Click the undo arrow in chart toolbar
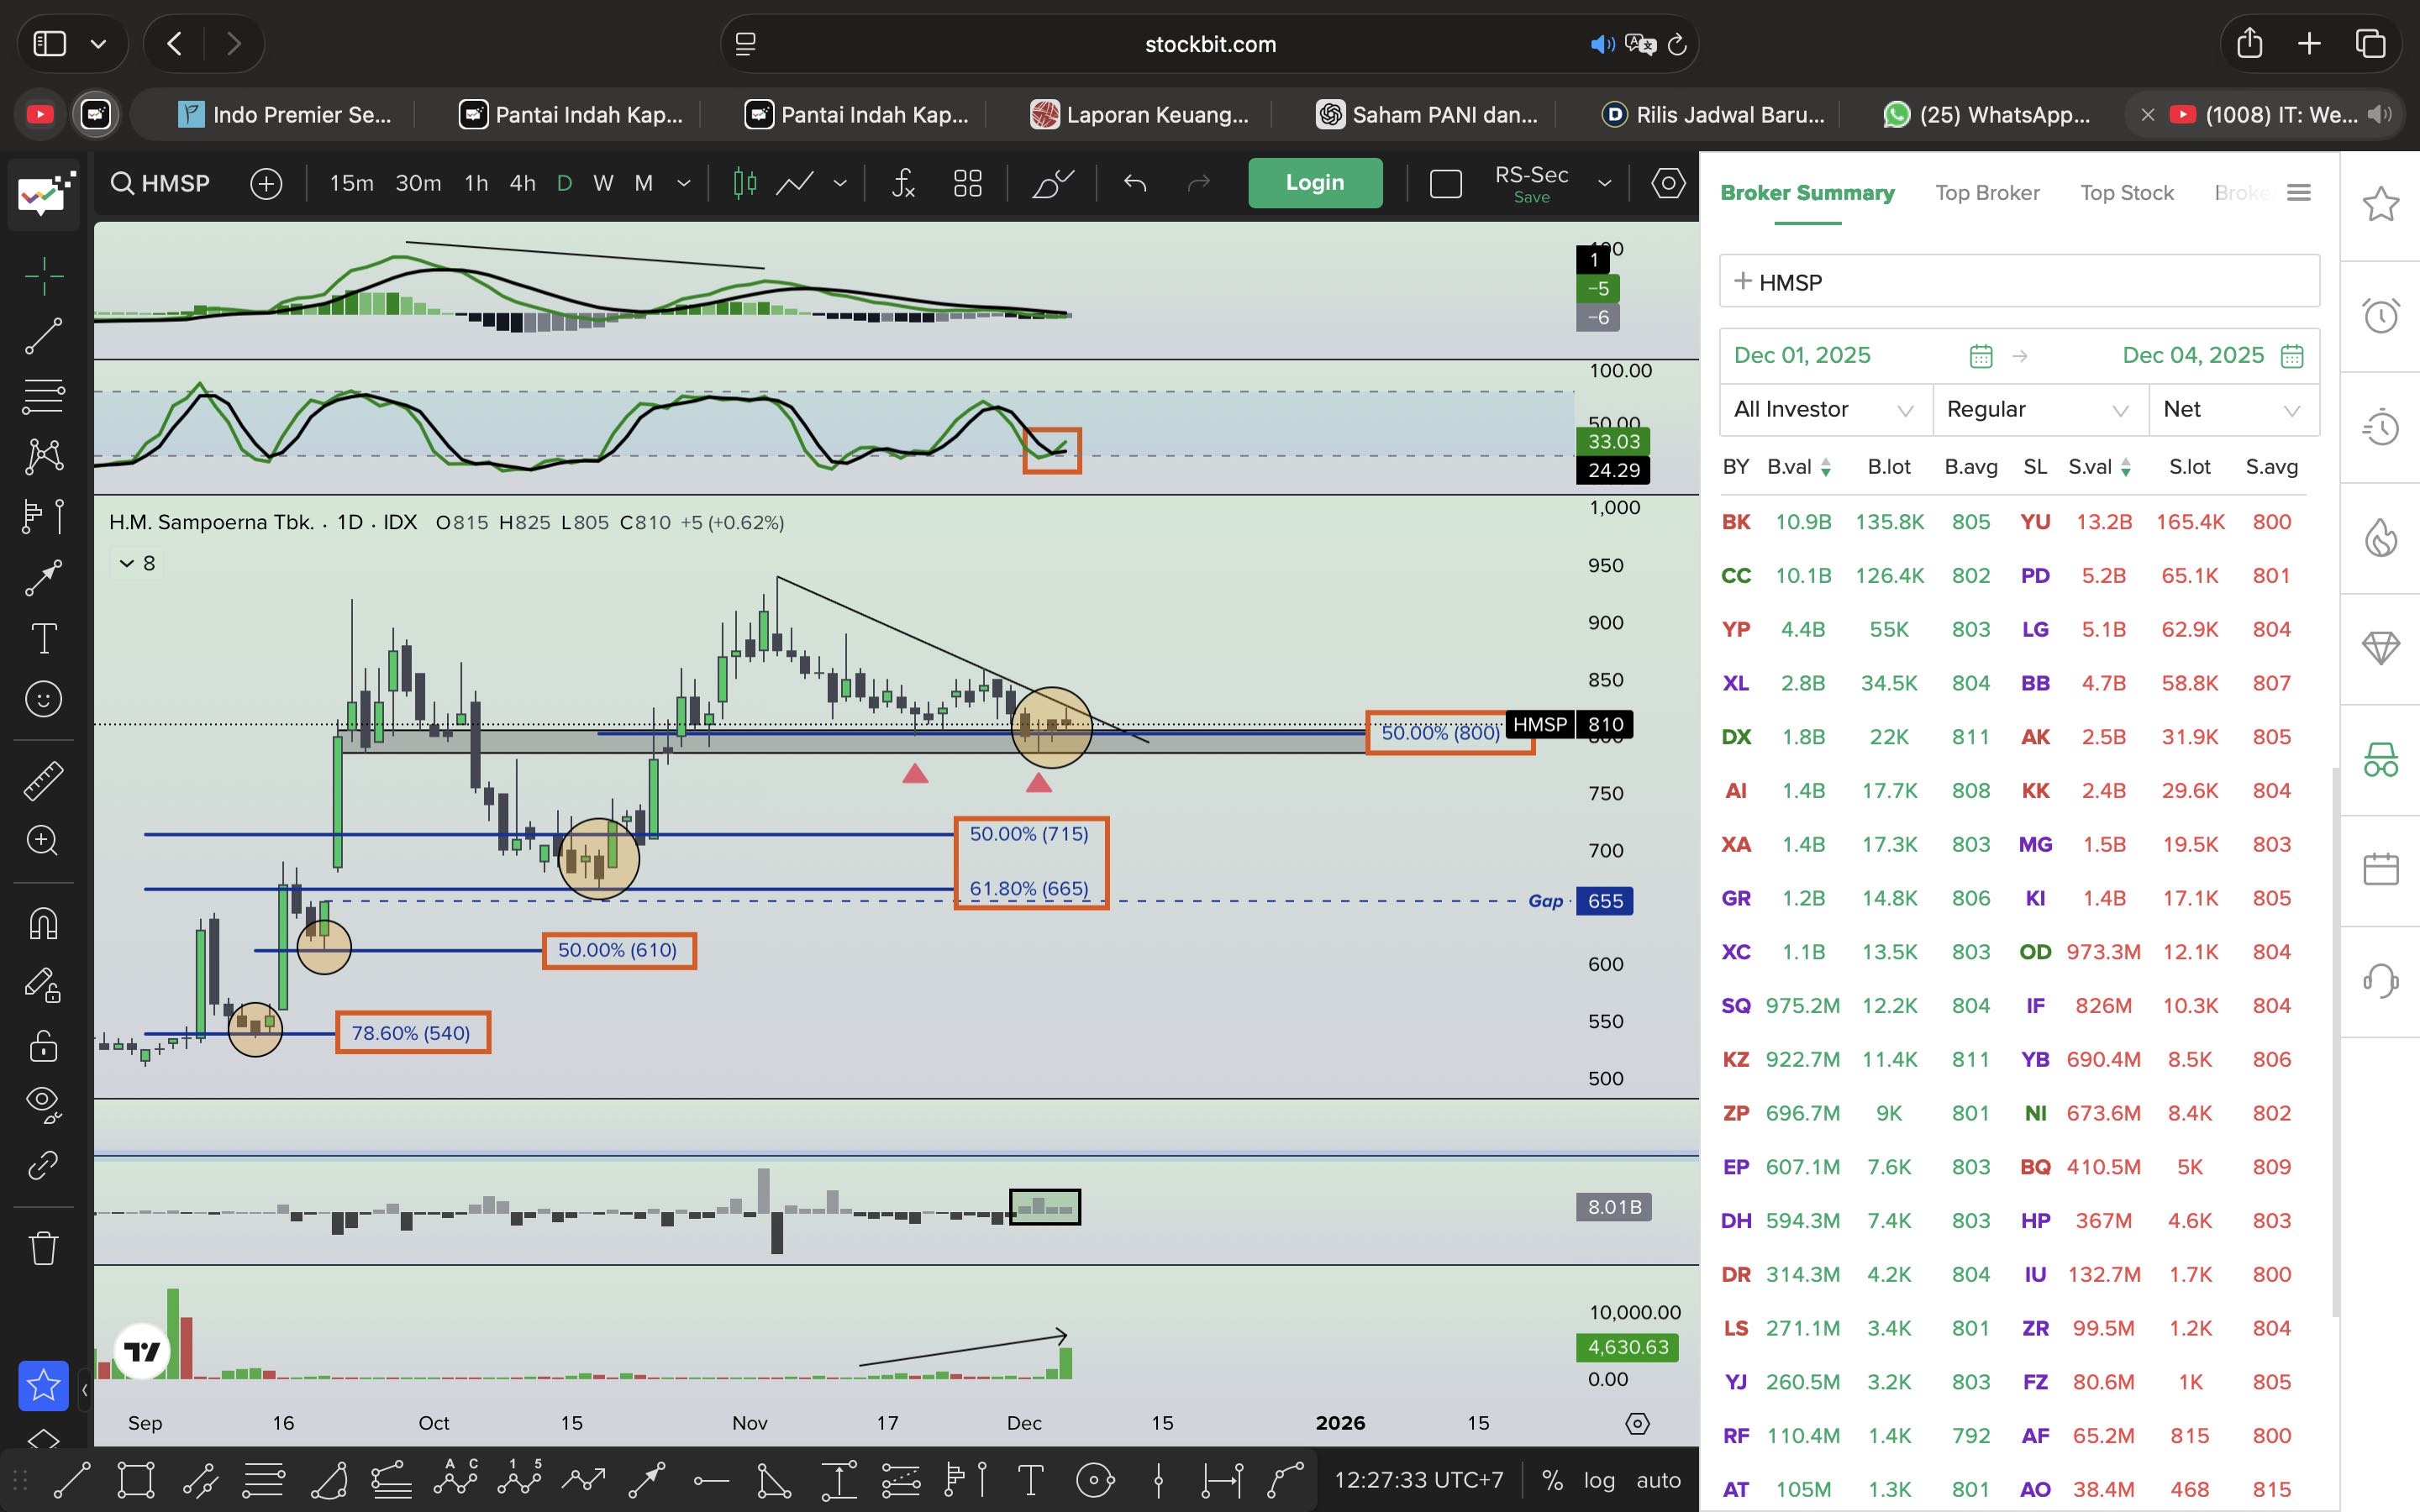This screenshot has width=2420, height=1512. (x=1134, y=183)
